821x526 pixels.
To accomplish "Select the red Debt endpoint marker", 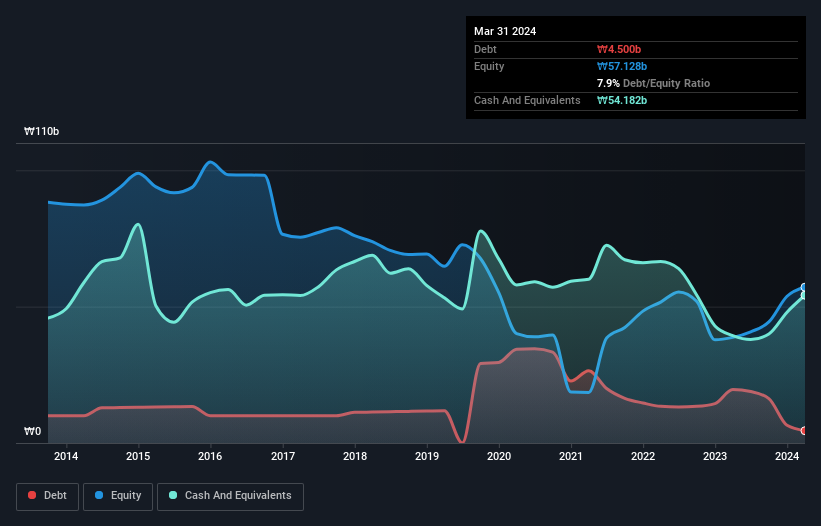I will [x=804, y=431].
